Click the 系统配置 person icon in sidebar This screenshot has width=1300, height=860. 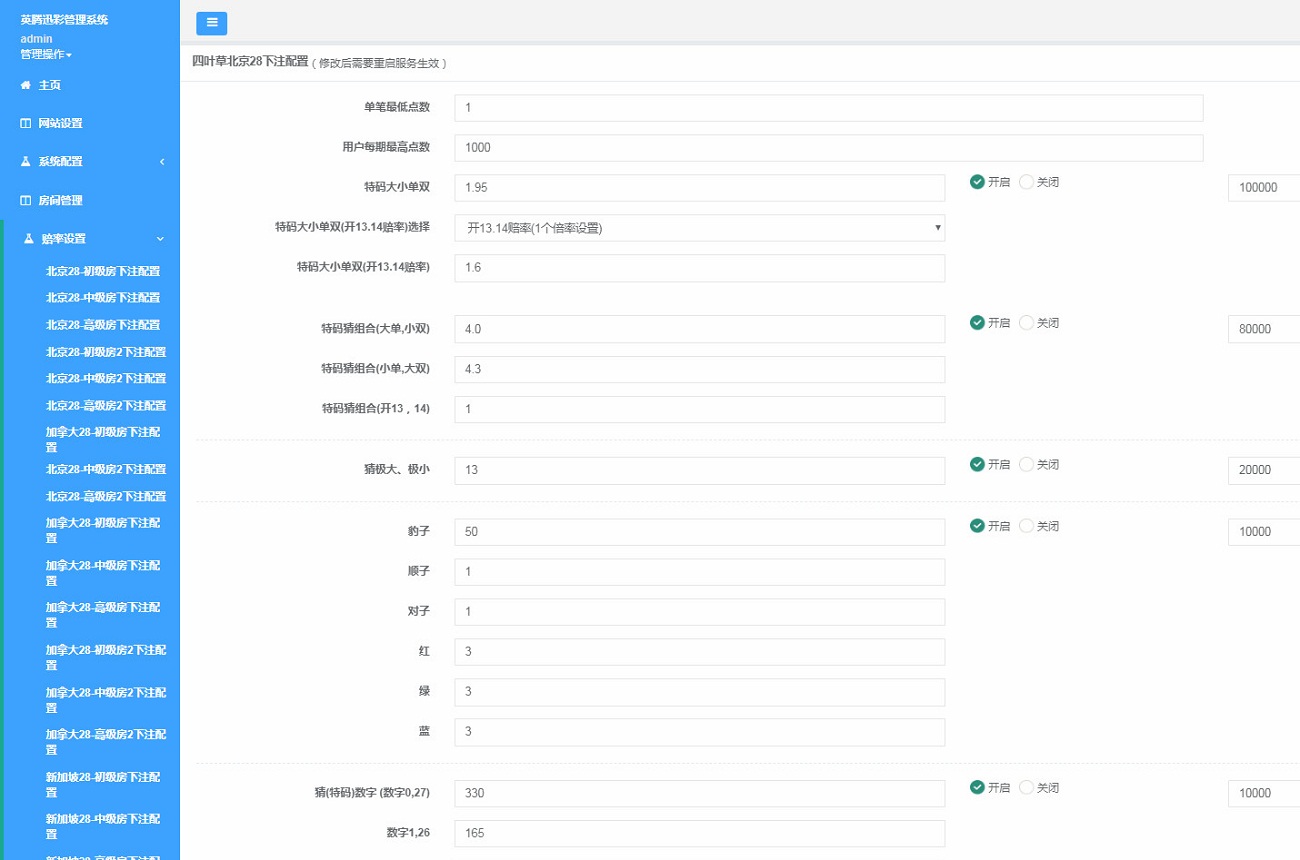click(x=26, y=161)
